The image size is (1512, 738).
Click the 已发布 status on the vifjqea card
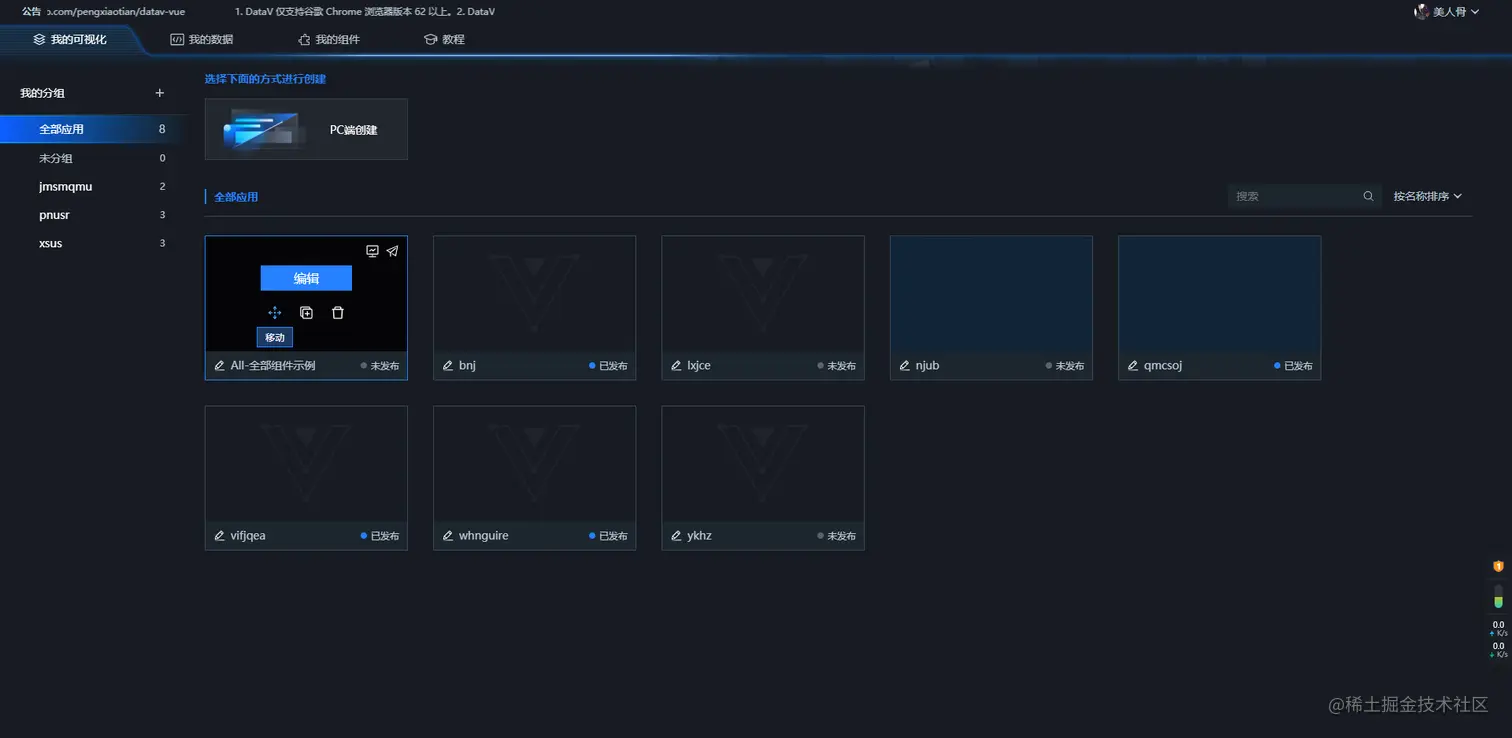coord(380,536)
